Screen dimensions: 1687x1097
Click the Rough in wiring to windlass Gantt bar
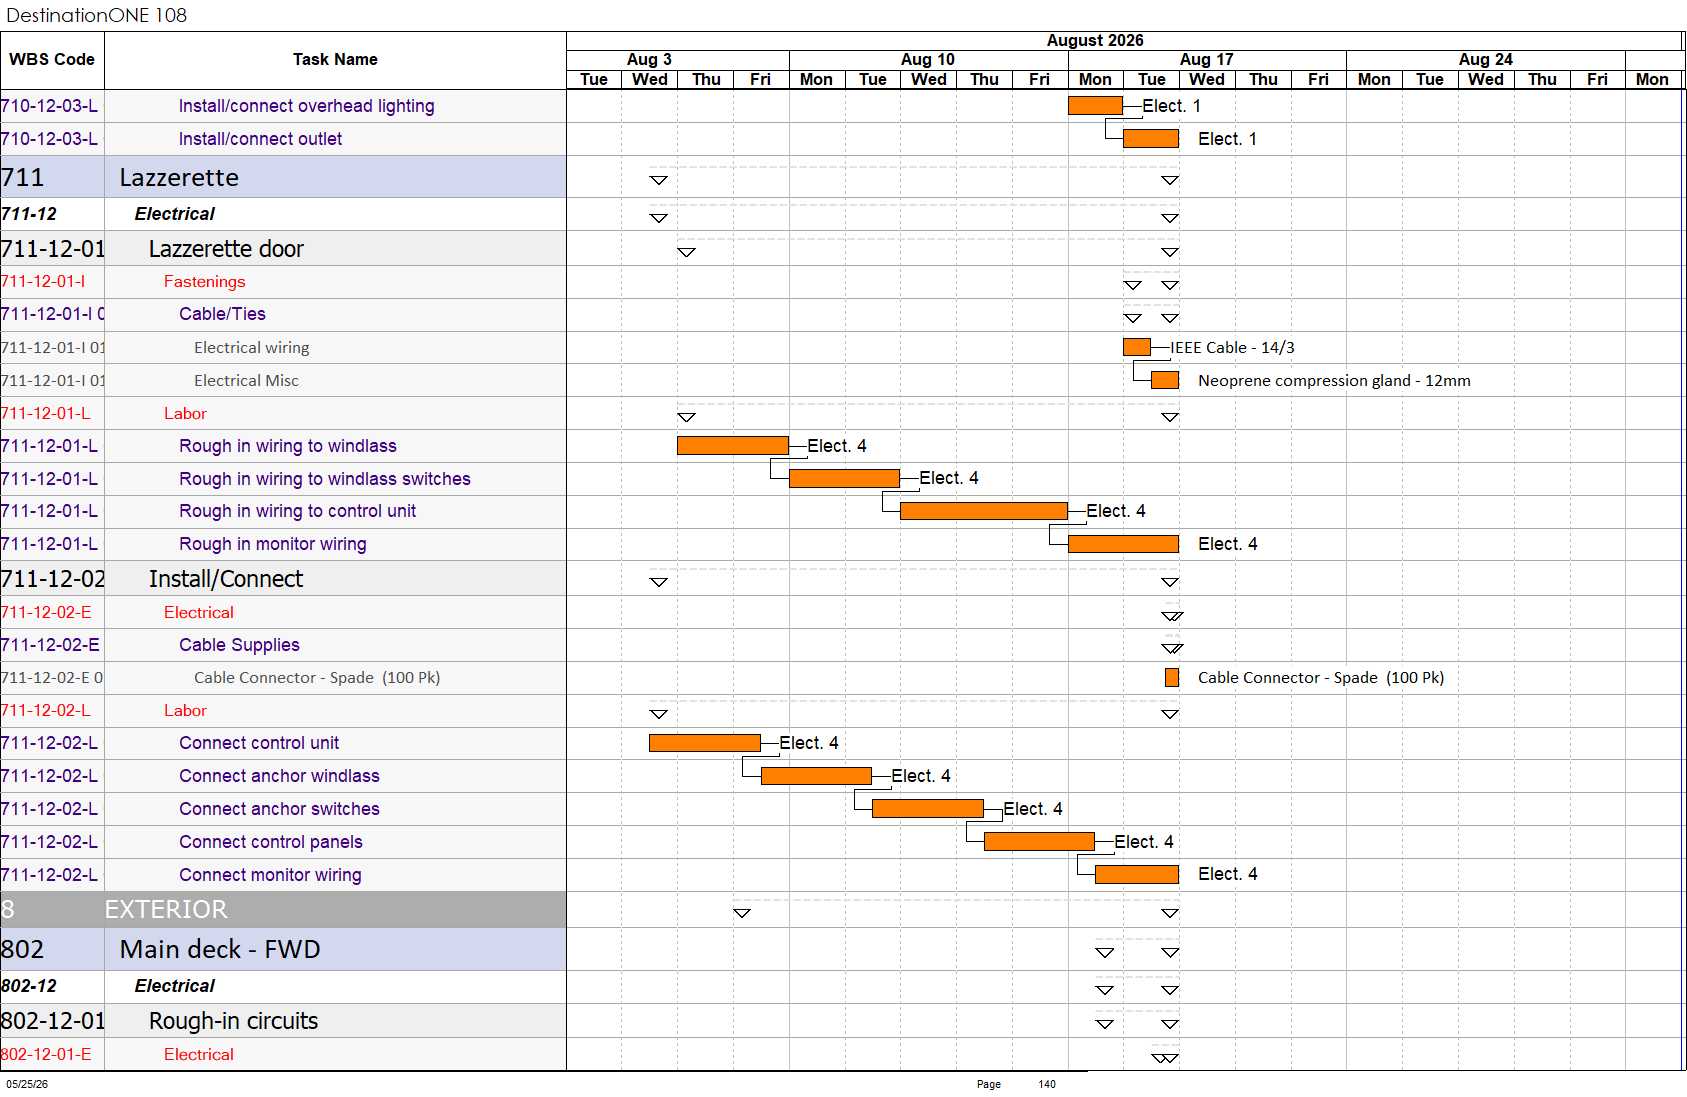click(x=732, y=446)
